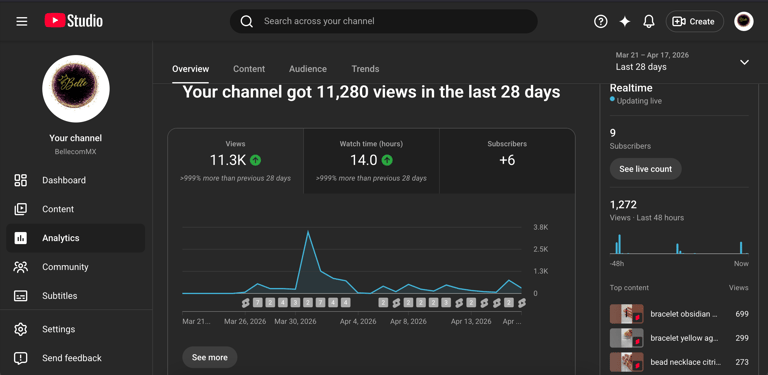Screen dimensions: 768x375
Task: Open the bead necklace citri... video thumbnail
Action: click(x=626, y=362)
